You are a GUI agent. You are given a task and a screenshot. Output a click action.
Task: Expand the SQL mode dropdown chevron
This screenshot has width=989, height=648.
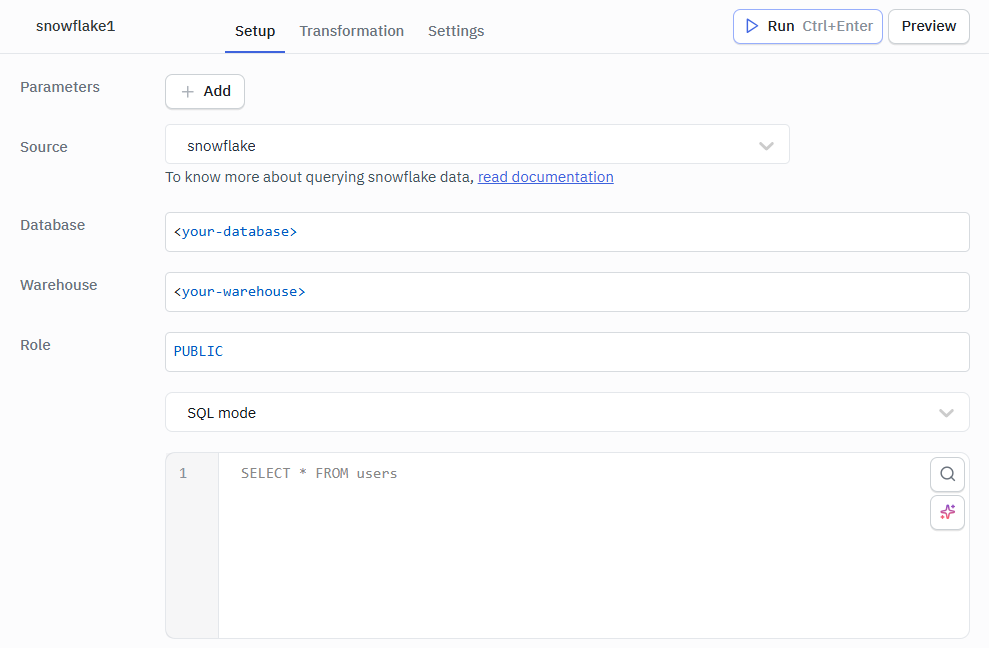click(945, 413)
